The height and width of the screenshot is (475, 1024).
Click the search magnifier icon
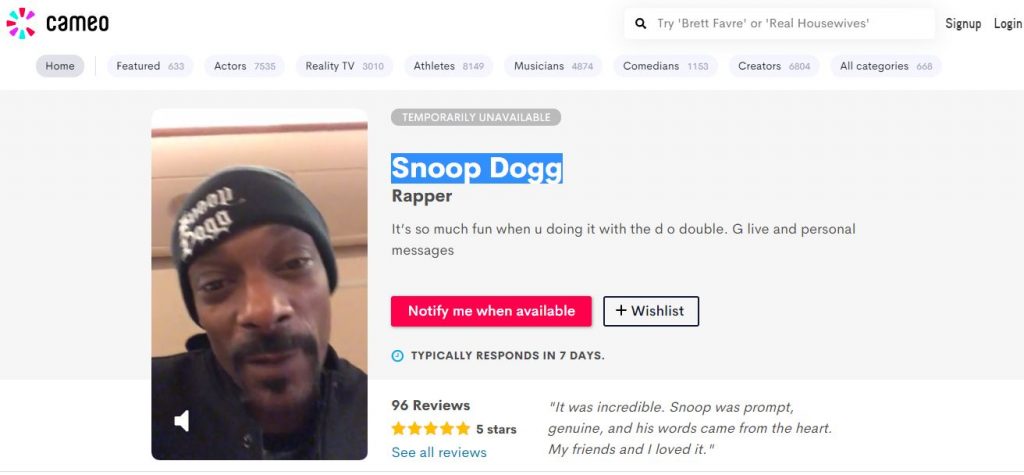tap(641, 24)
